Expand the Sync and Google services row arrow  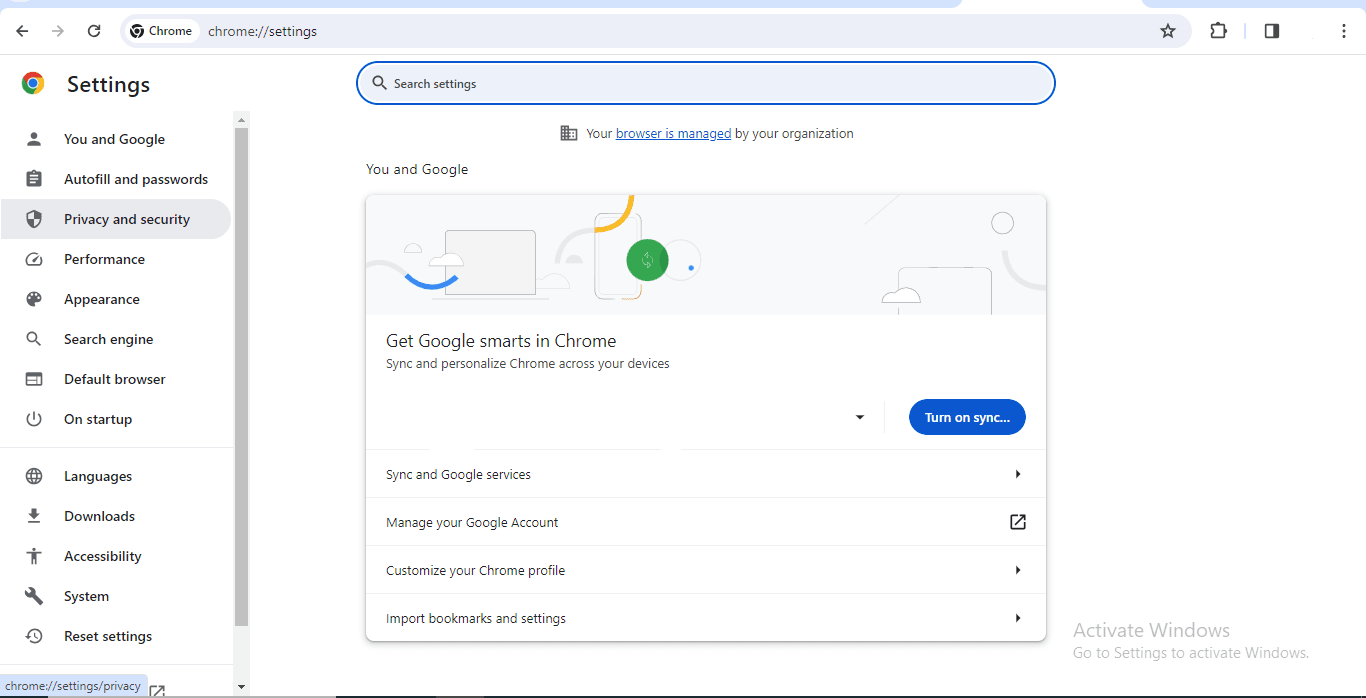[1018, 474]
